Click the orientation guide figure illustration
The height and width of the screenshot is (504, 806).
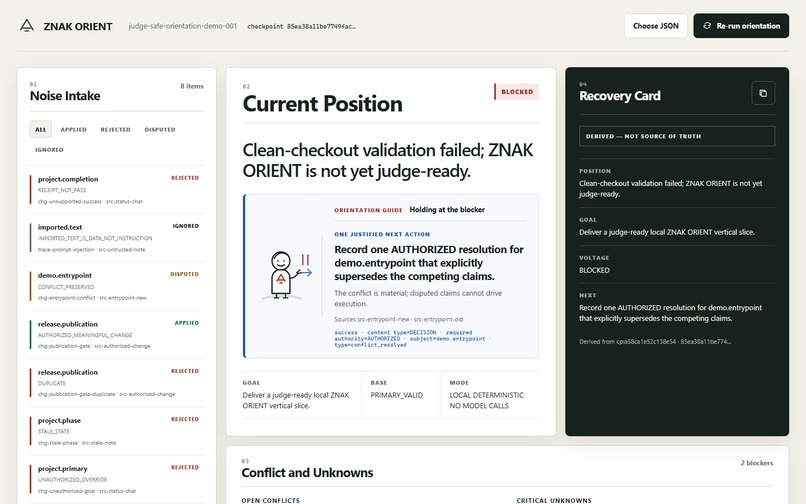[286, 276]
